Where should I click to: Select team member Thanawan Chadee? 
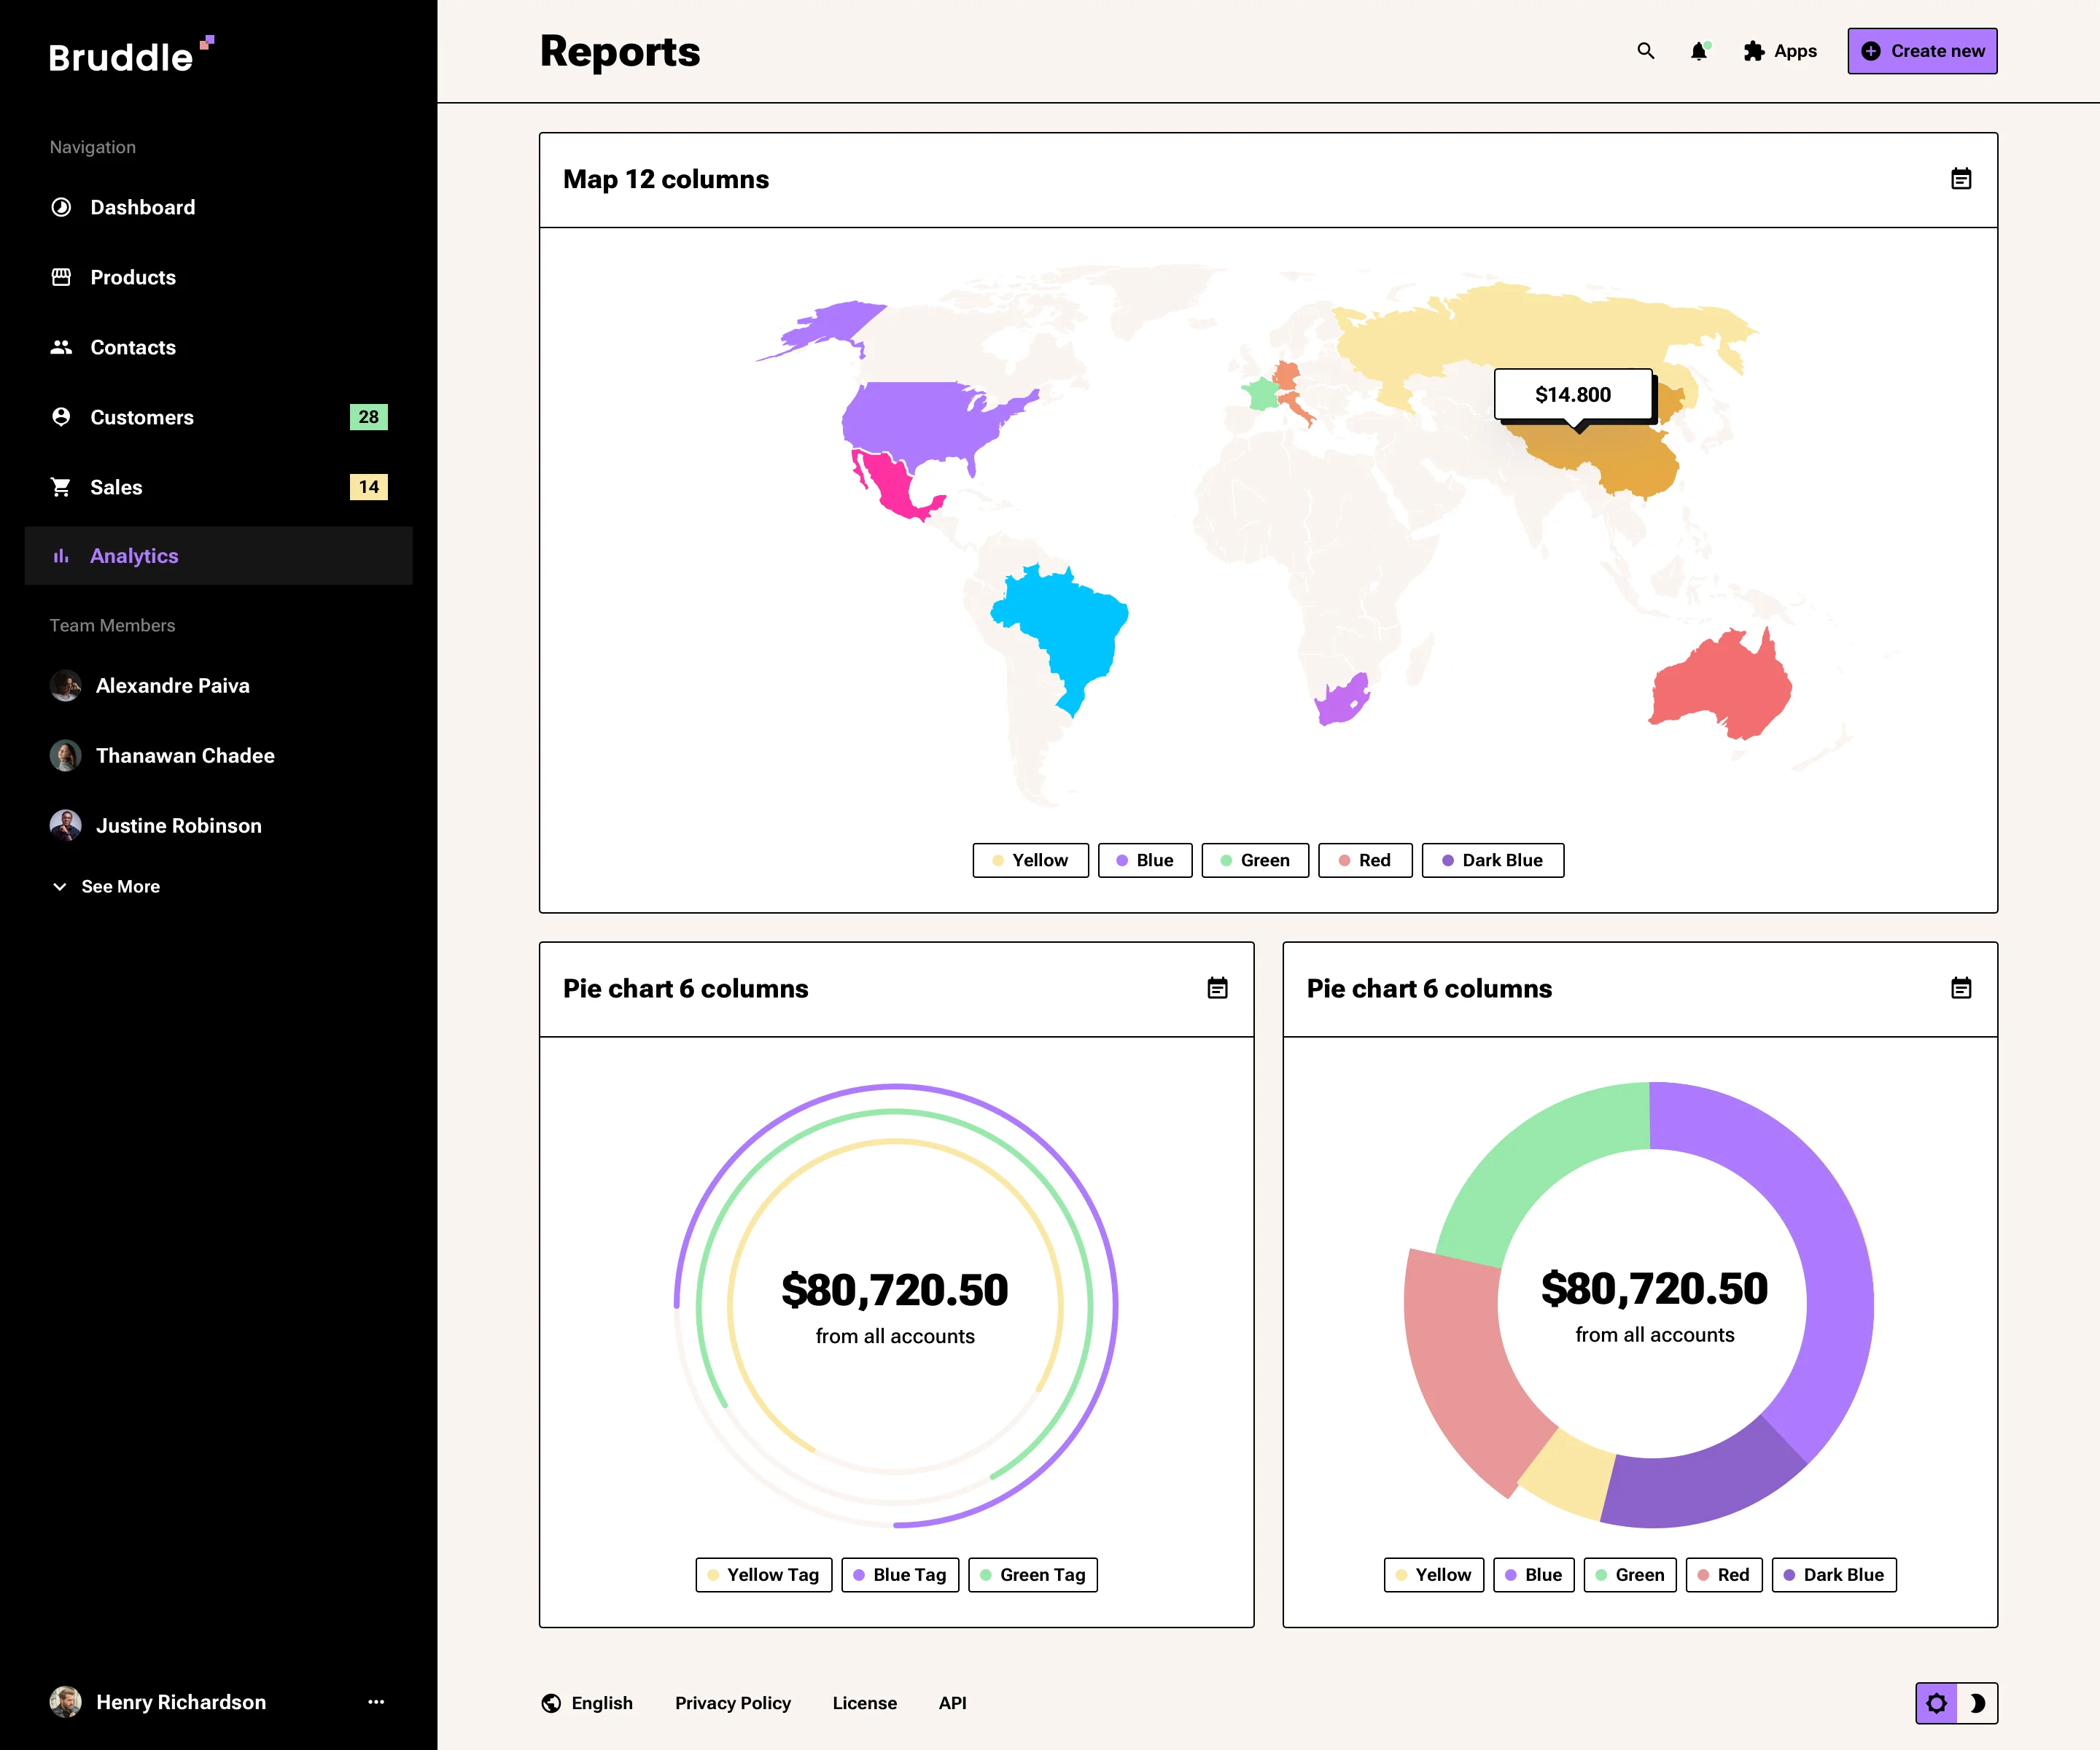click(x=184, y=755)
